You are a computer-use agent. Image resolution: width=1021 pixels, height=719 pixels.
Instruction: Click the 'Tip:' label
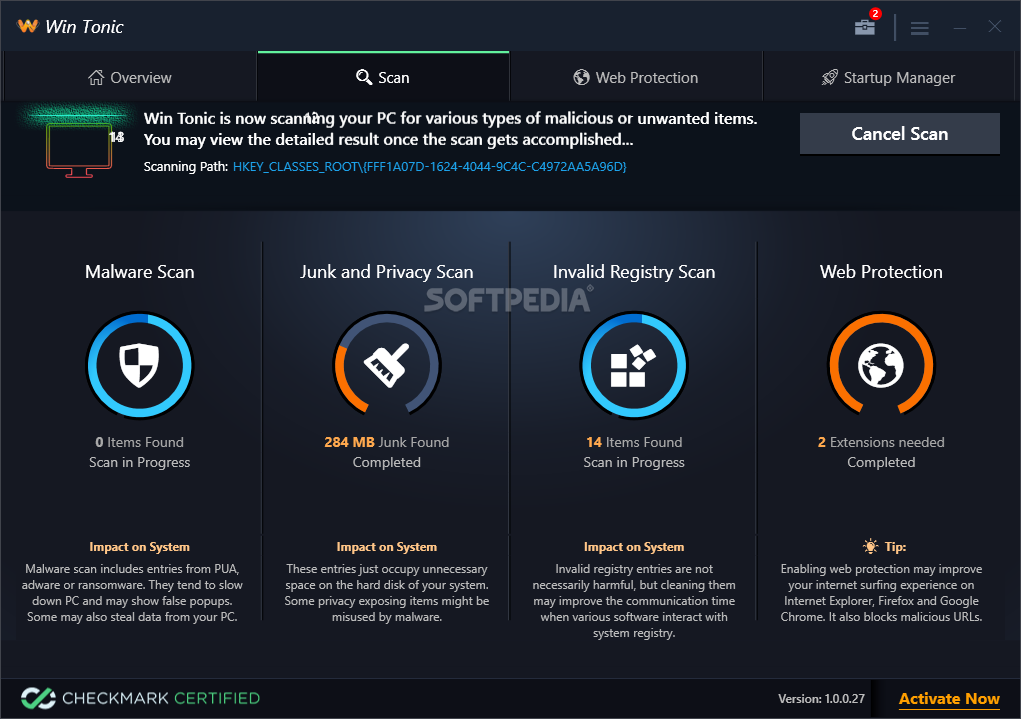coord(895,547)
